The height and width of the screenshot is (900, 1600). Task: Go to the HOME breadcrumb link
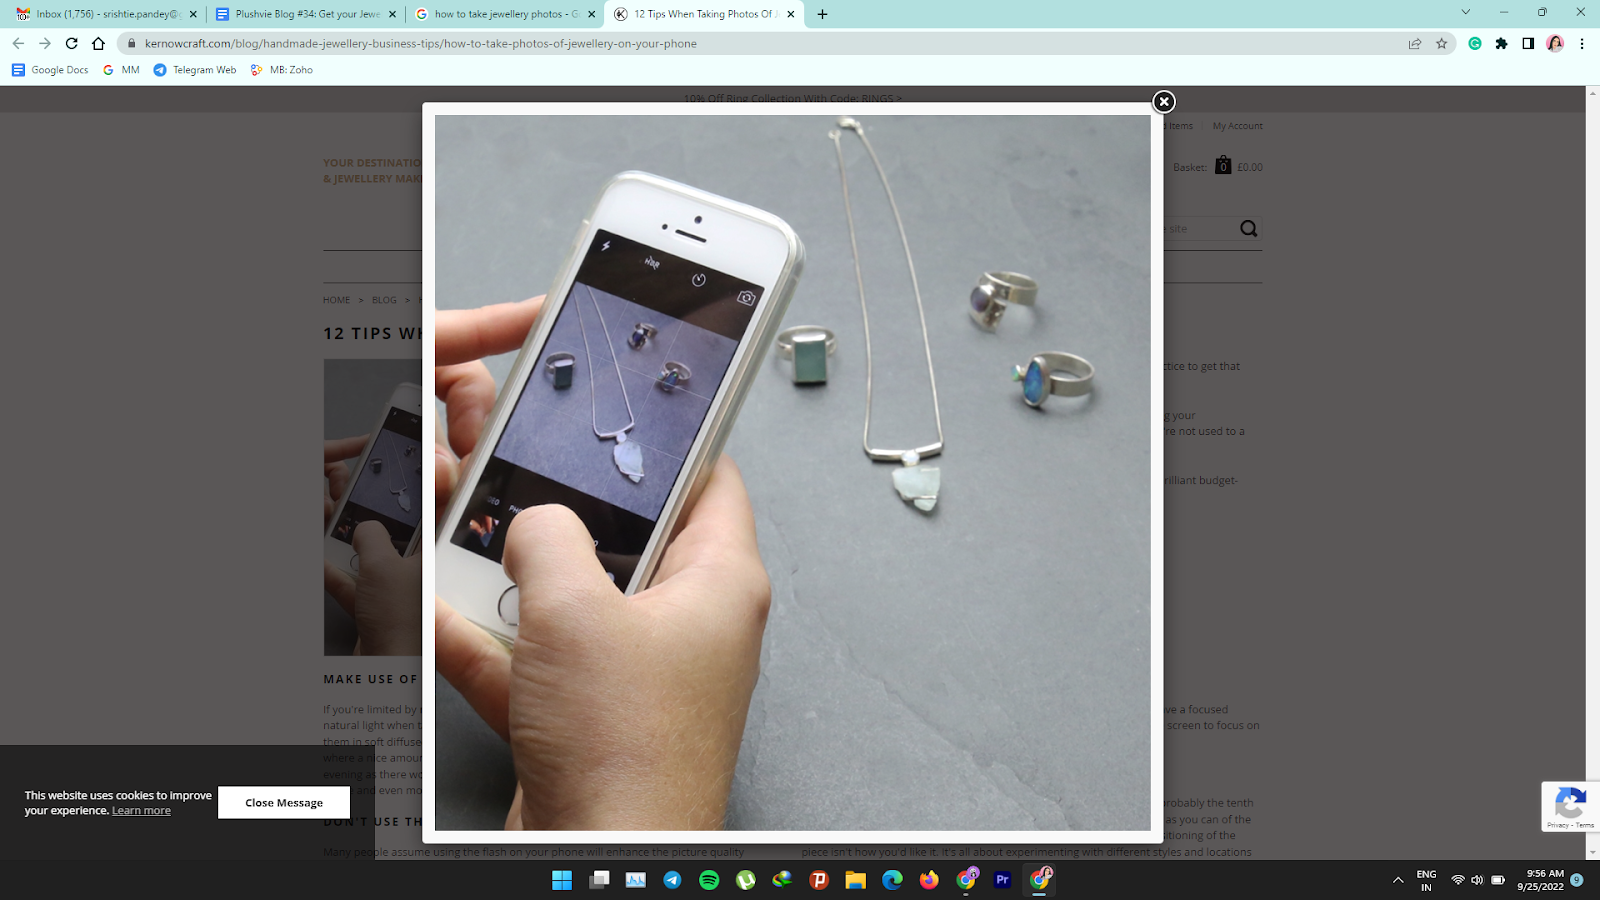[x=337, y=300]
